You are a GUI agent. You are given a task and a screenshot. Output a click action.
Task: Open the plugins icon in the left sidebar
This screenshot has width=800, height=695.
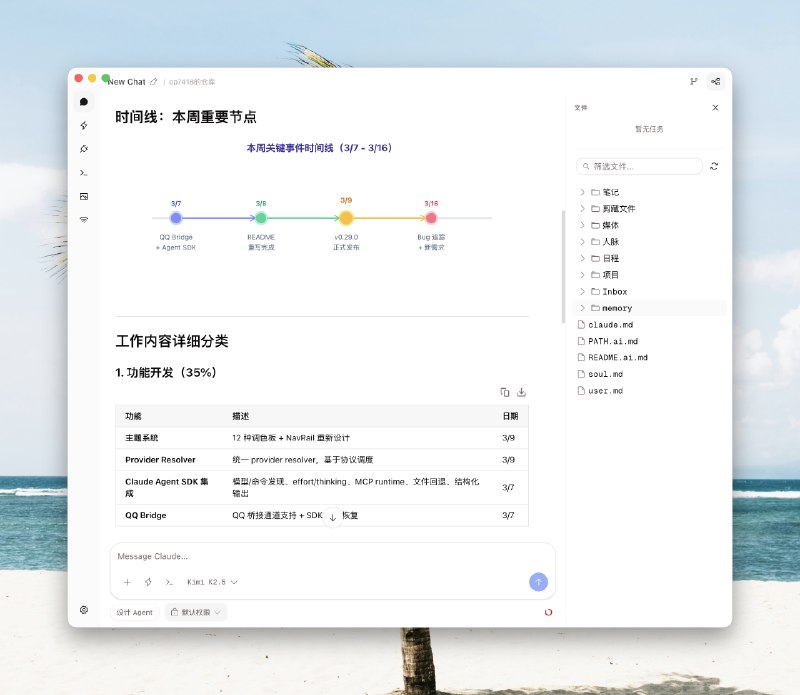tap(84, 148)
